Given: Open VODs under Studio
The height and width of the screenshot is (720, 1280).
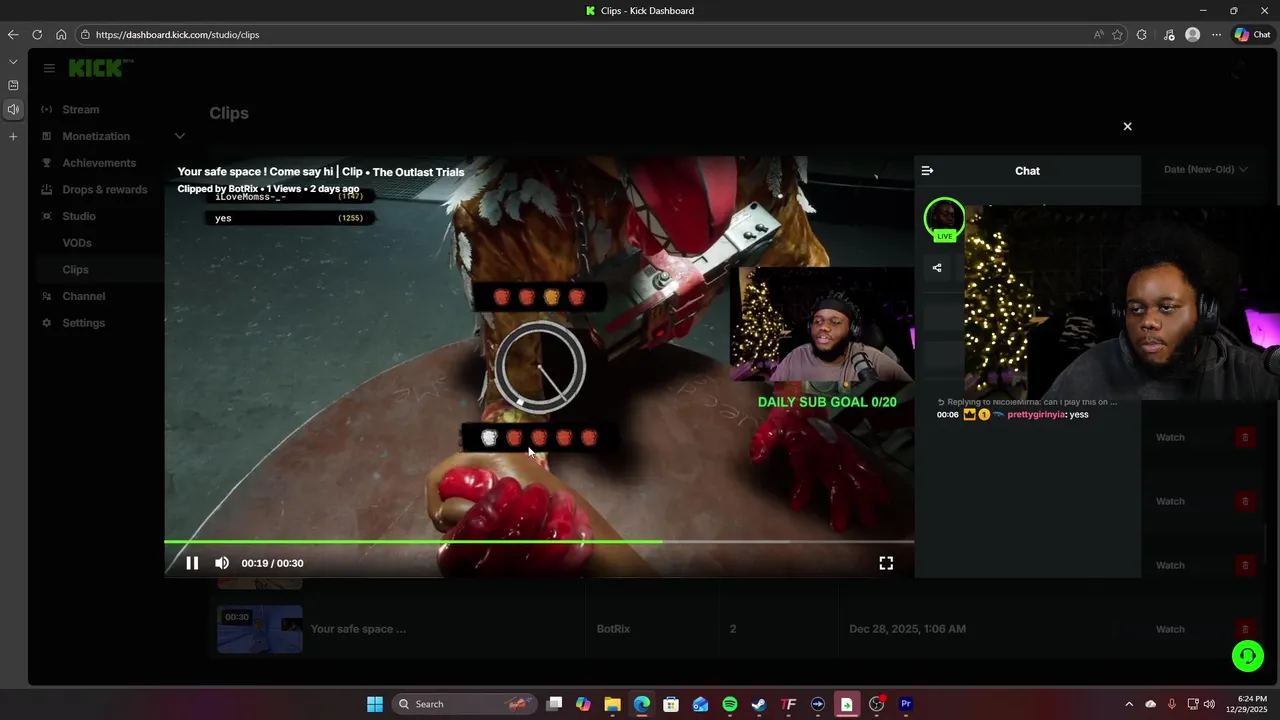Looking at the screenshot, I should tap(77, 243).
